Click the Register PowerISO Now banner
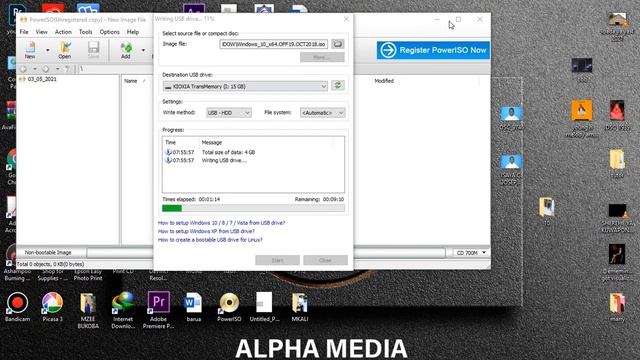 (x=433, y=50)
